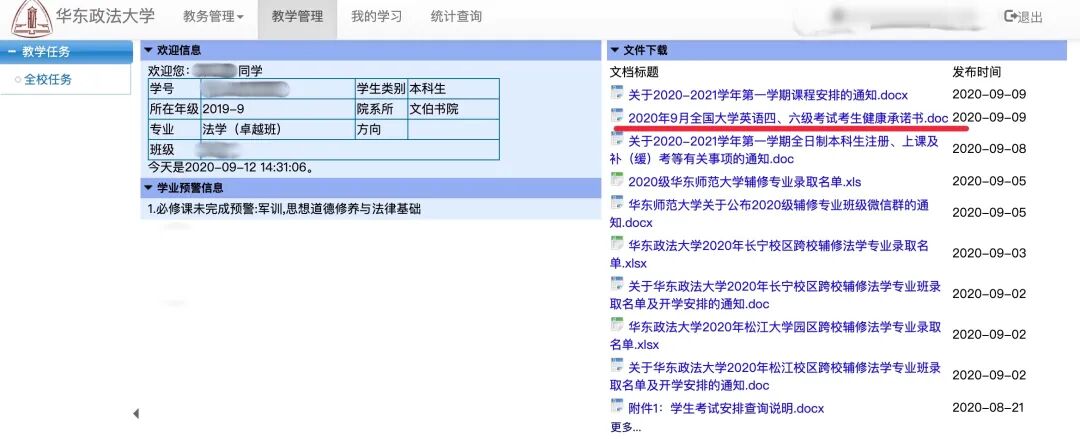Download 关于2020-2021学年第一学期课程安排的通知.docx
Viewport: 1080px width, 439px height.
[768, 94]
